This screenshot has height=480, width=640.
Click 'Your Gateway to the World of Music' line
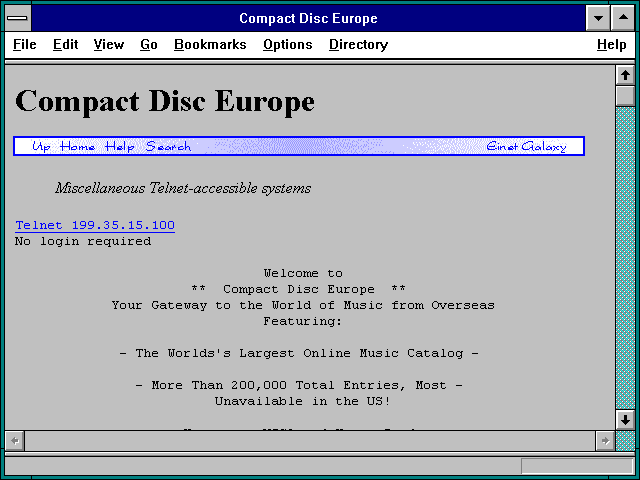[303, 305]
